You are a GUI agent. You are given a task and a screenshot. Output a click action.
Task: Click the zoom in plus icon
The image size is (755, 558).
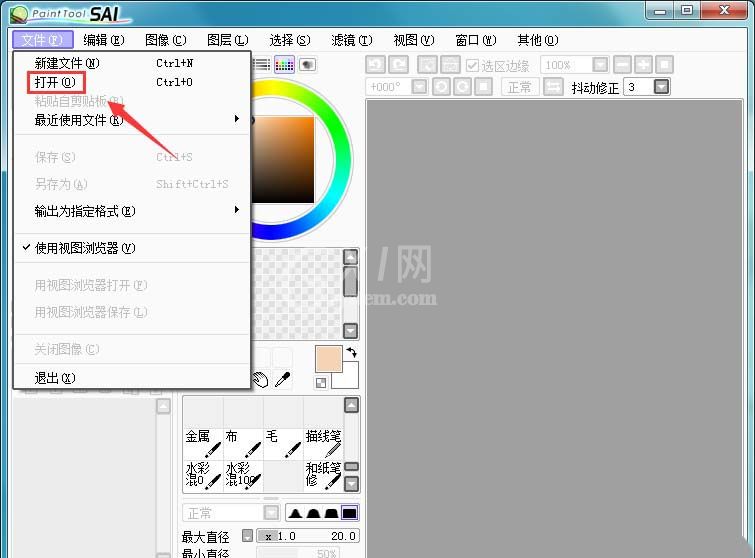point(643,65)
